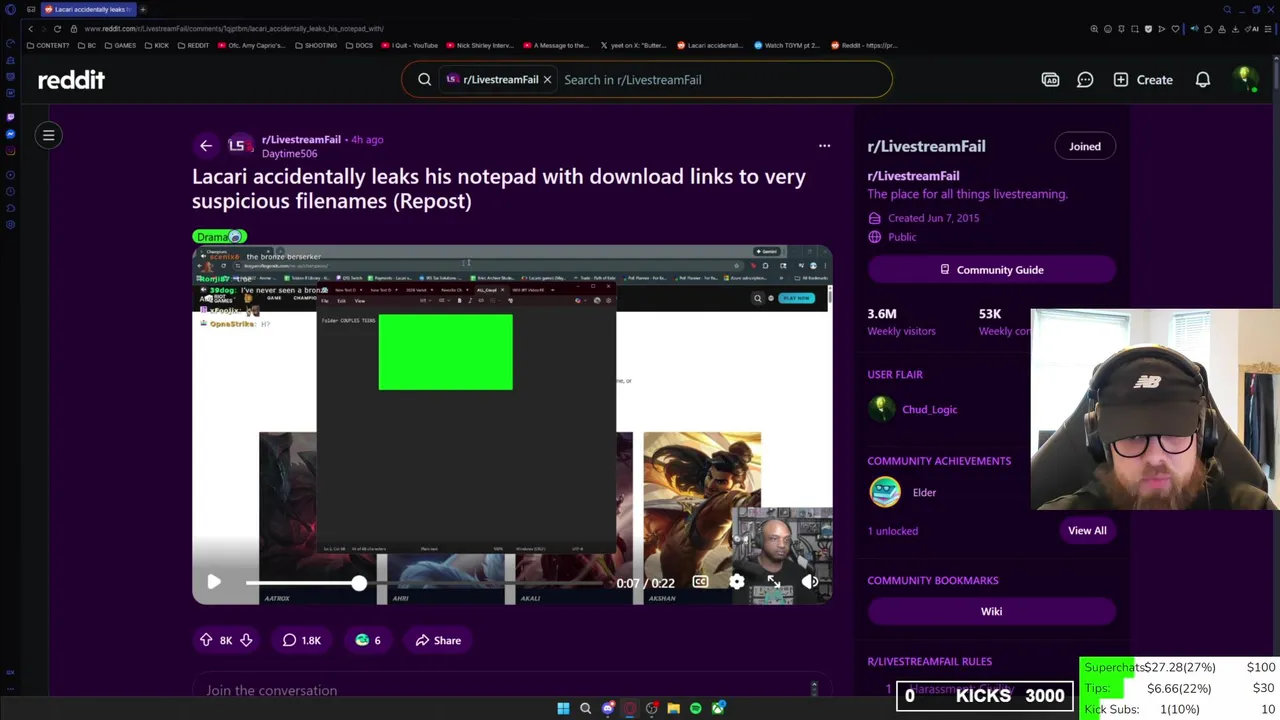The height and width of the screenshot is (720, 1280).
Task: Open the A Message to the... bookmark
Action: point(556,45)
